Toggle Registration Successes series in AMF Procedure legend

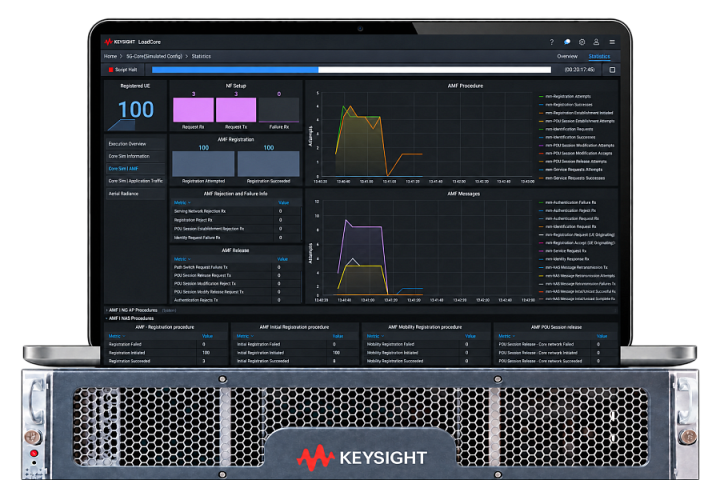[x=566, y=105]
